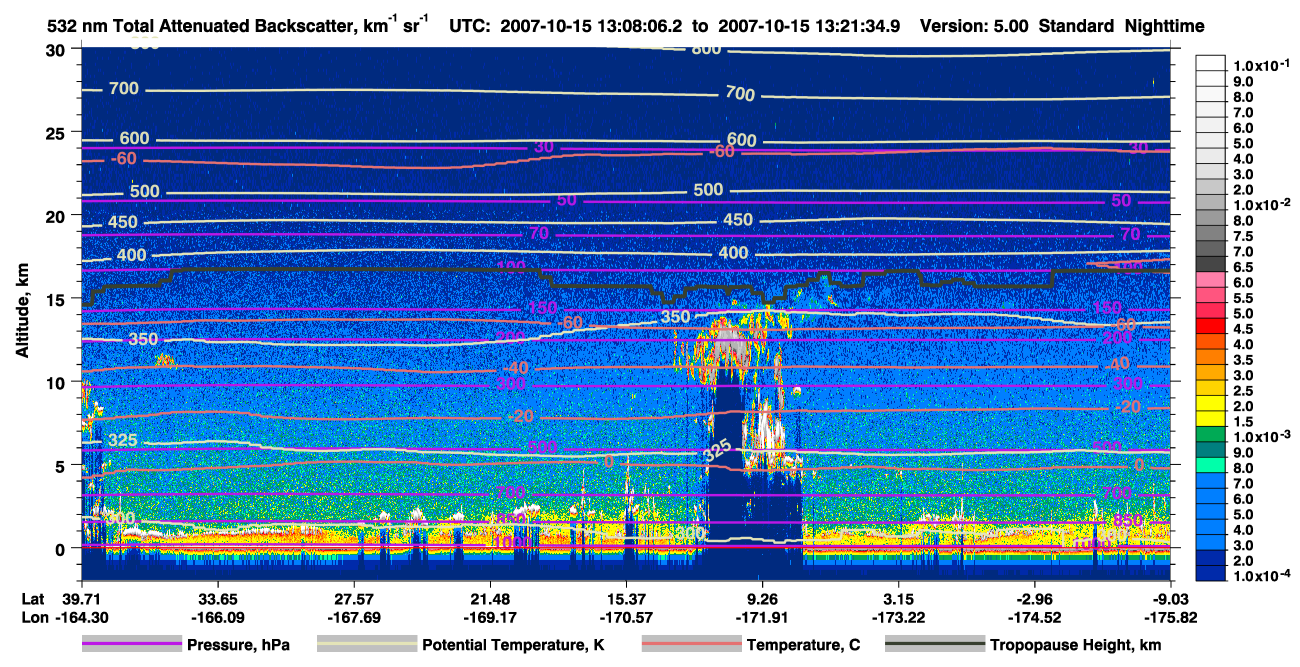This screenshot has width=1300, height=667.
Task: Click the altitude axis tick "10"
Action: click(57, 382)
